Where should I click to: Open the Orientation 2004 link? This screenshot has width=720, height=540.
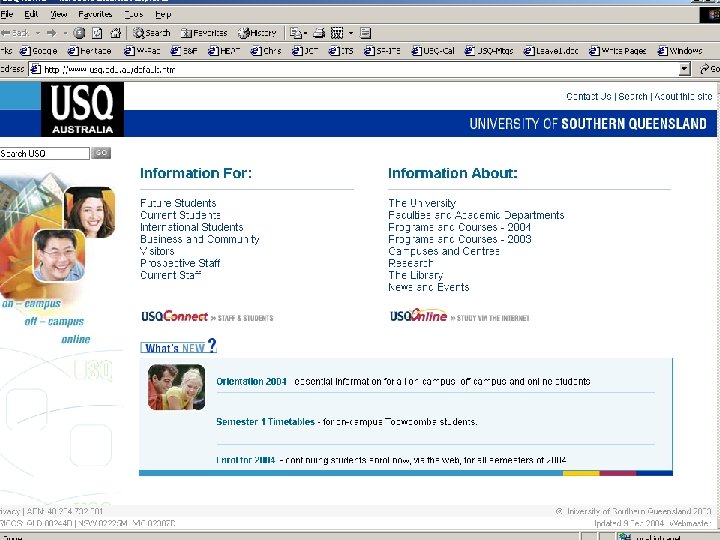(251, 382)
